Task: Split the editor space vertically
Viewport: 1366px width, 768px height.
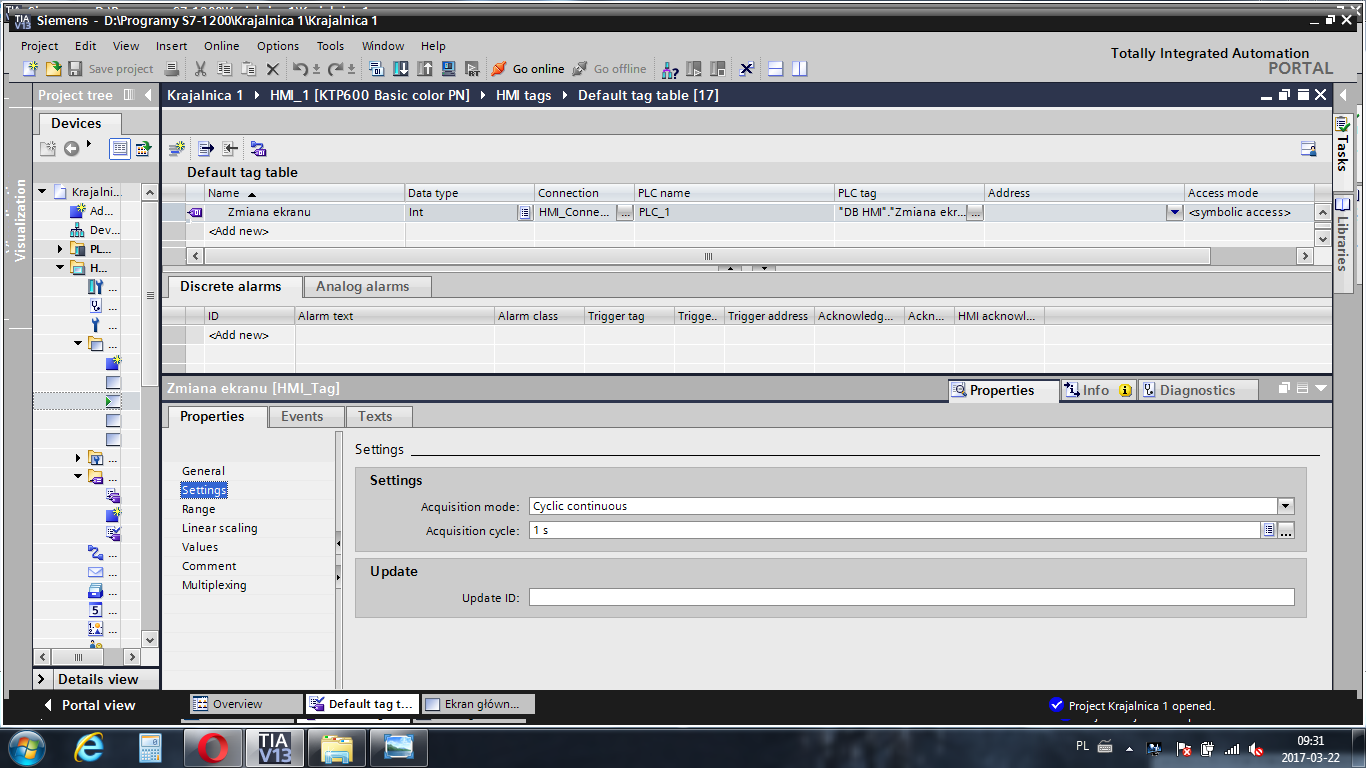Action: pyautogui.click(x=799, y=69)
